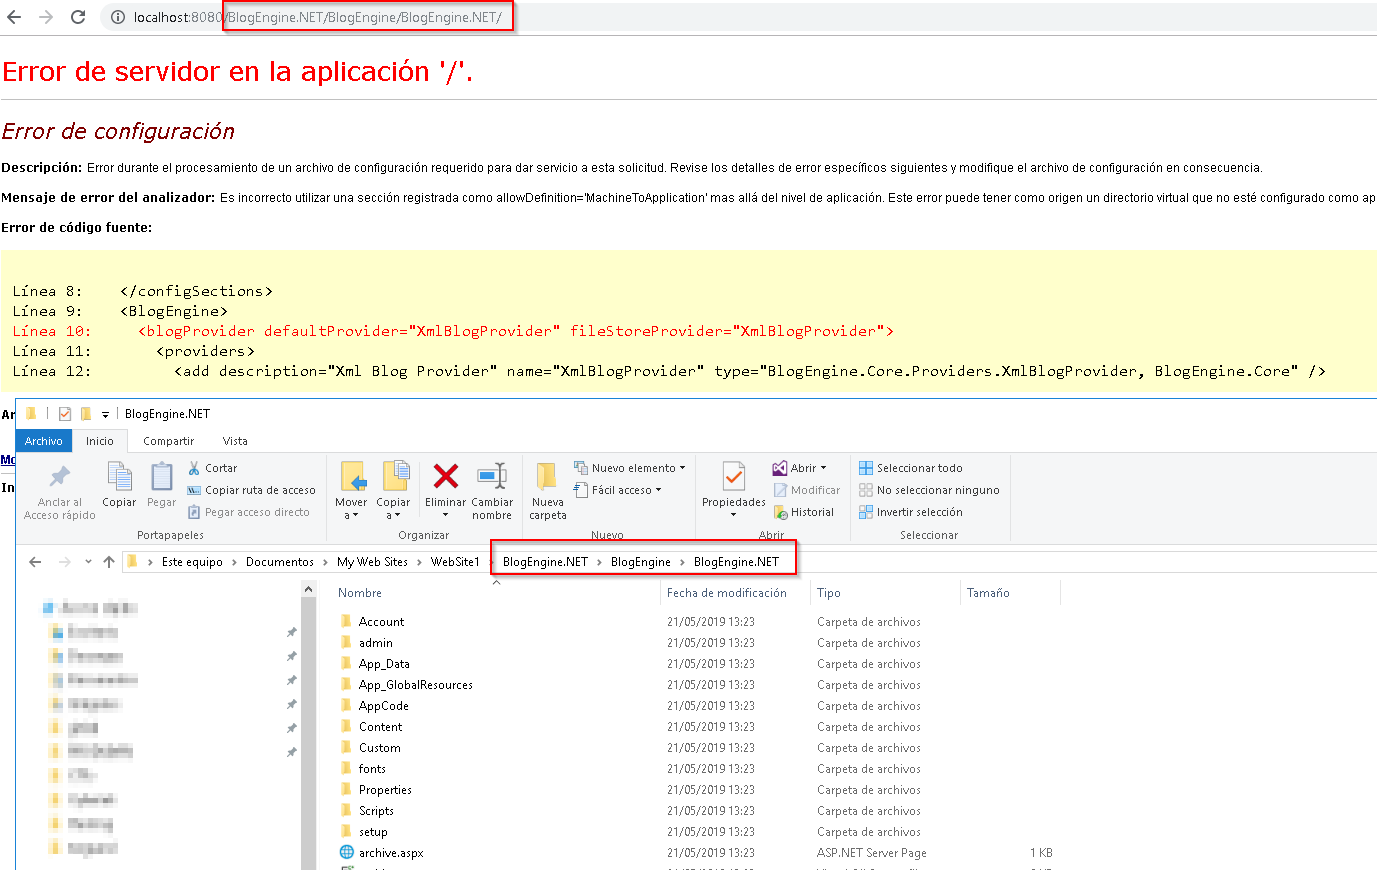
Task: Open recent locations dropdown in Explorer
Action: click(88, 562)
